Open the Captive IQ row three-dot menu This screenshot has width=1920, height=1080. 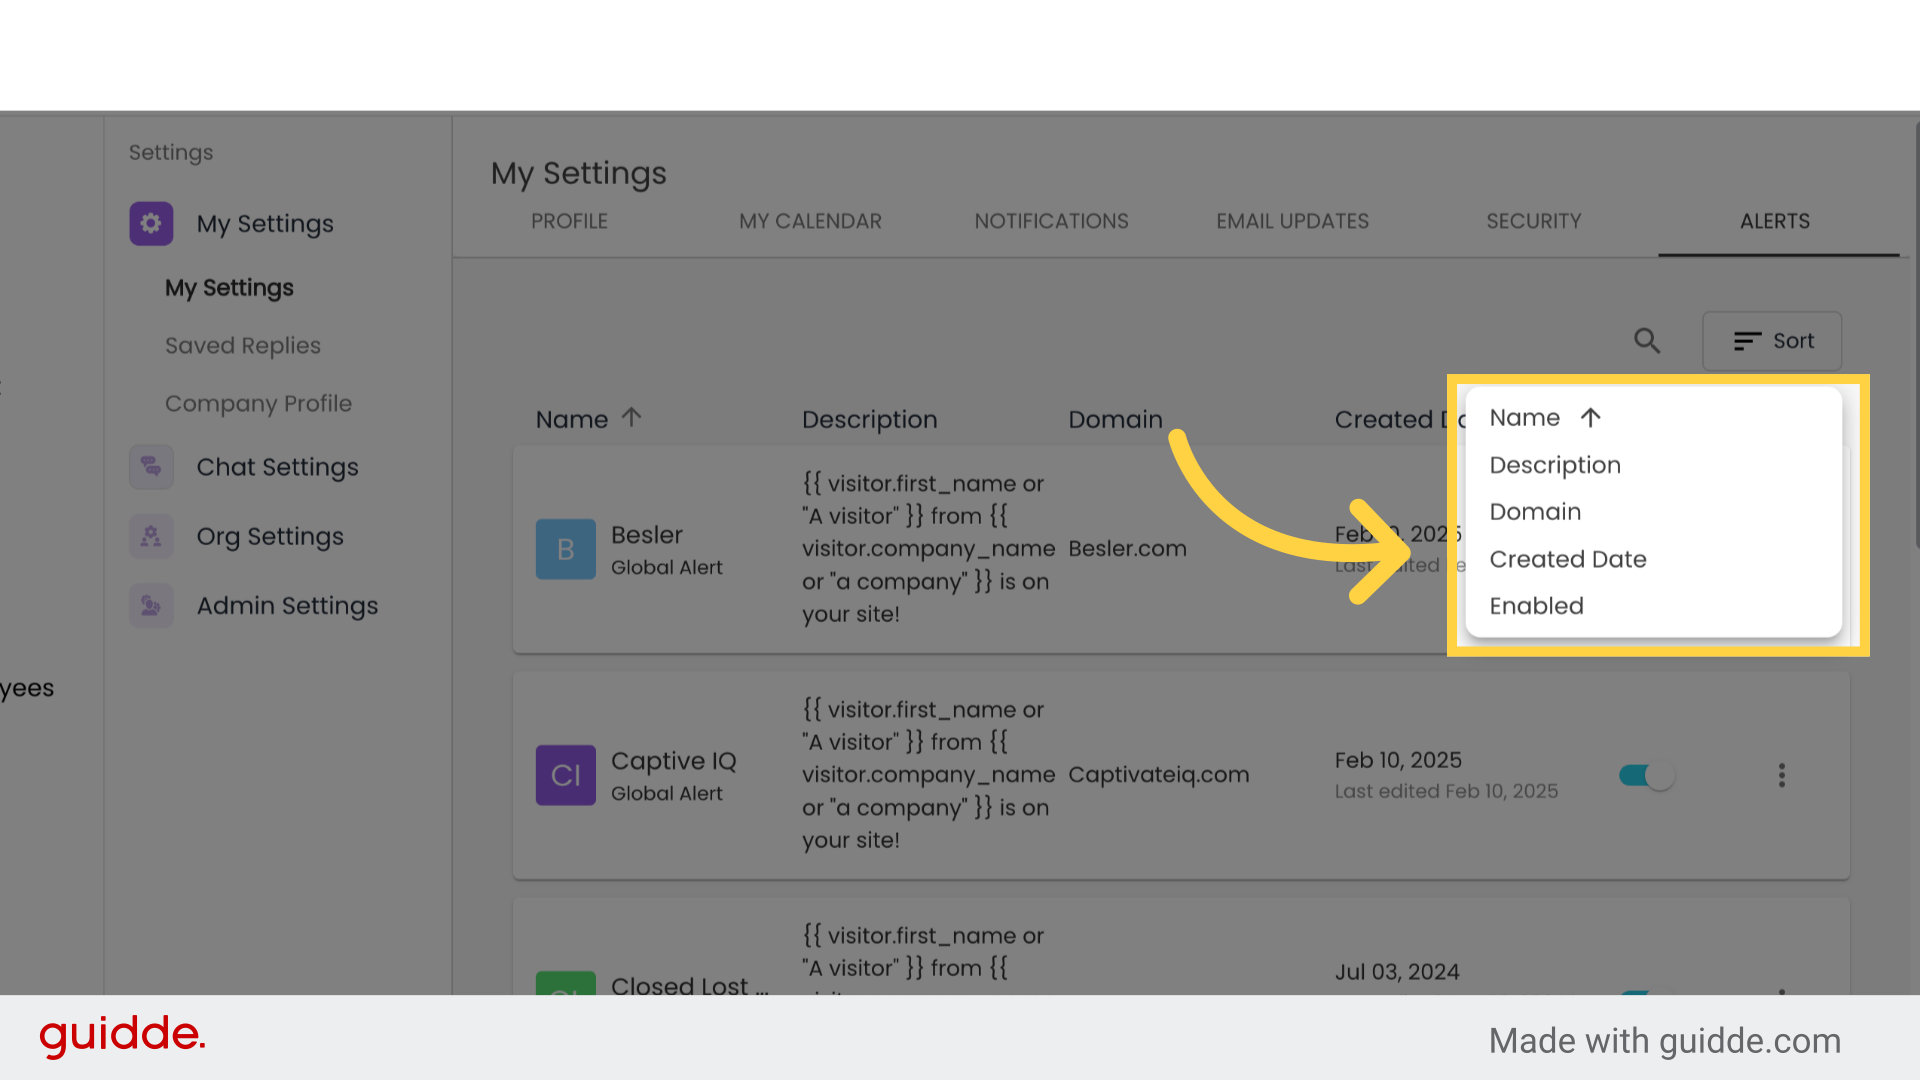click(1781, 775)
